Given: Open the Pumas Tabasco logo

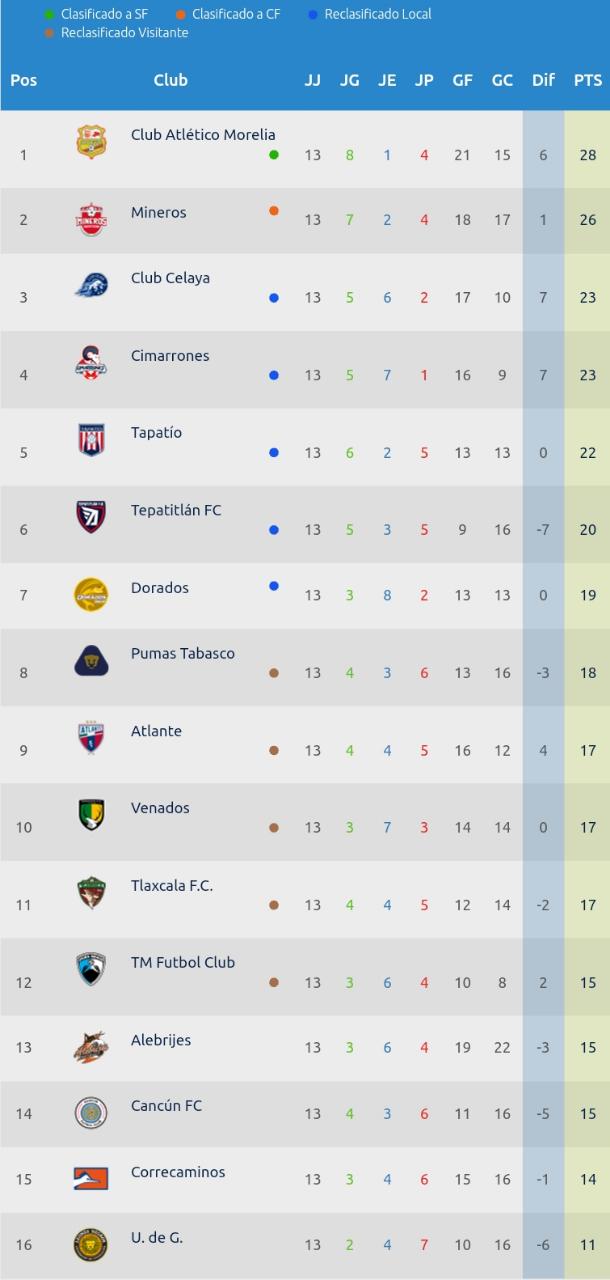Looking at the screenshot, I should [x=91, y=660].
